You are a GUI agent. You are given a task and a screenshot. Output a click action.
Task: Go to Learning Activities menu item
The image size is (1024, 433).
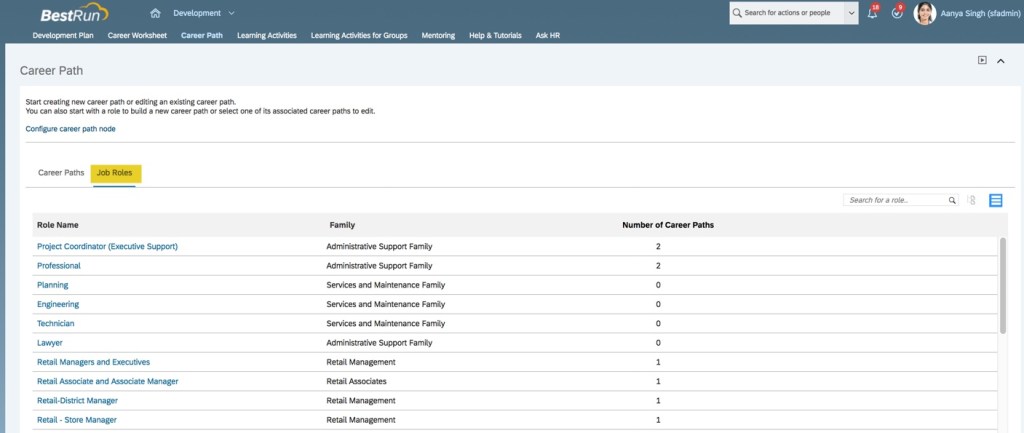(266, 35)
